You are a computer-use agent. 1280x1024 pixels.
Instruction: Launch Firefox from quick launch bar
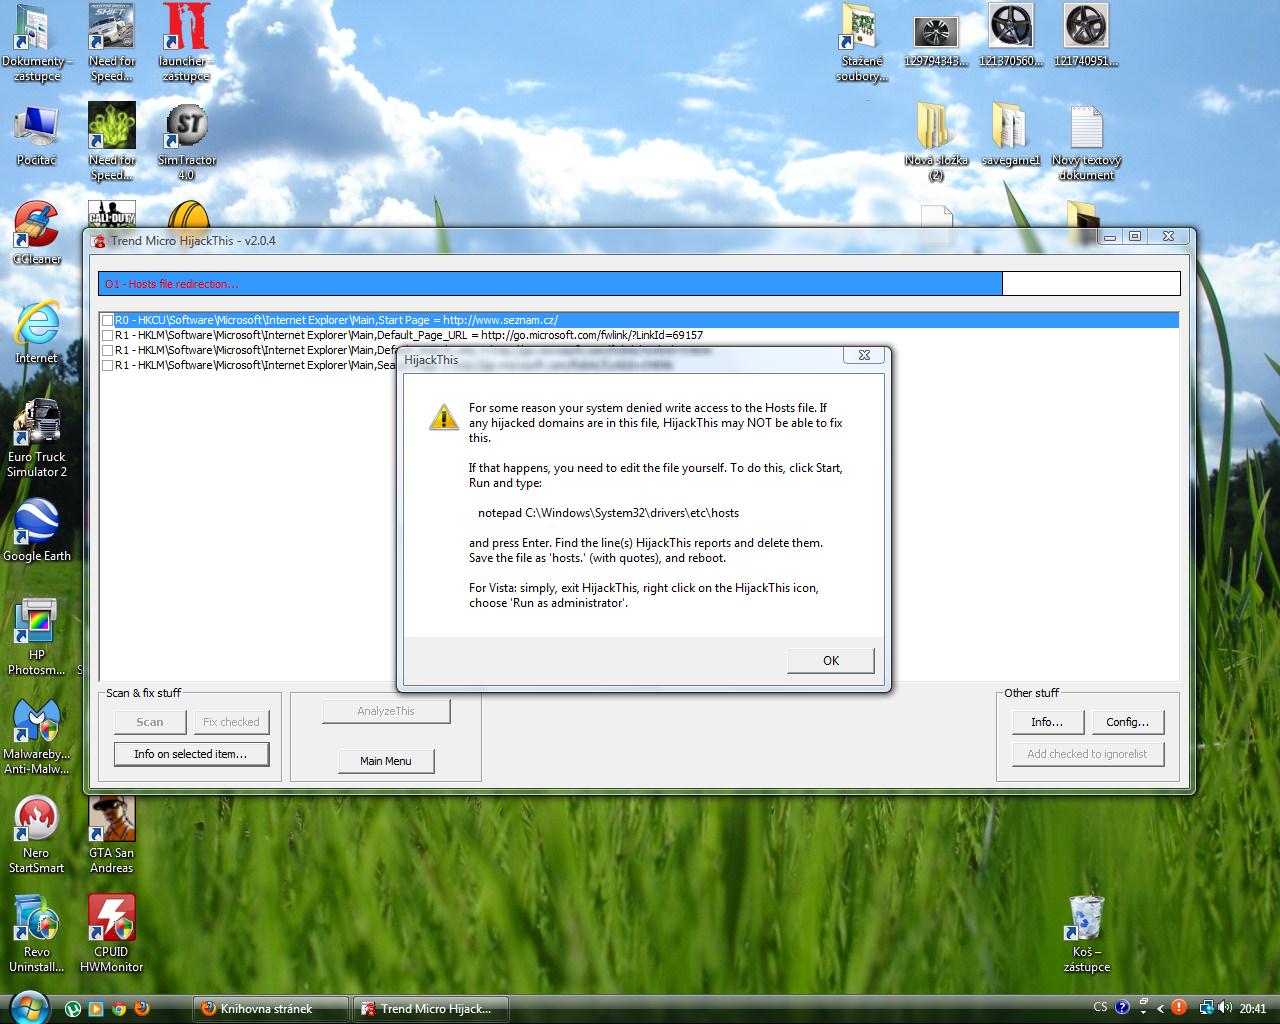tap(142, 1009)
